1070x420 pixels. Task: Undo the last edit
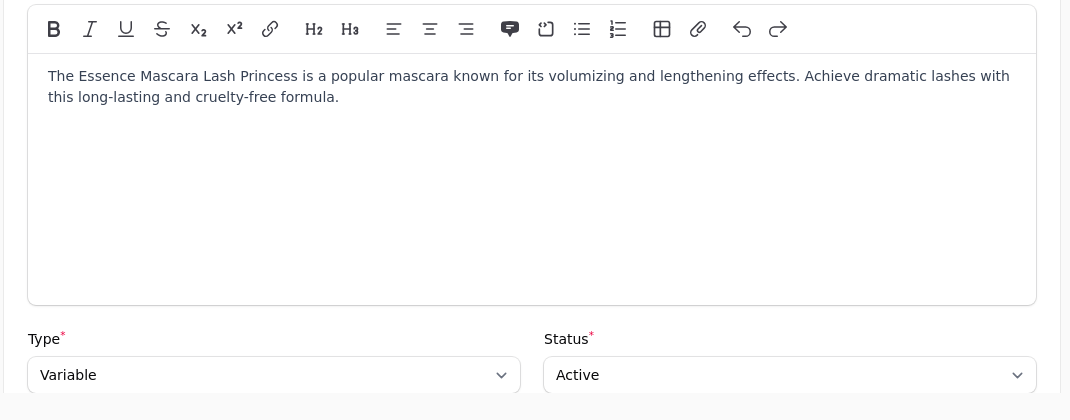point(742,29)
